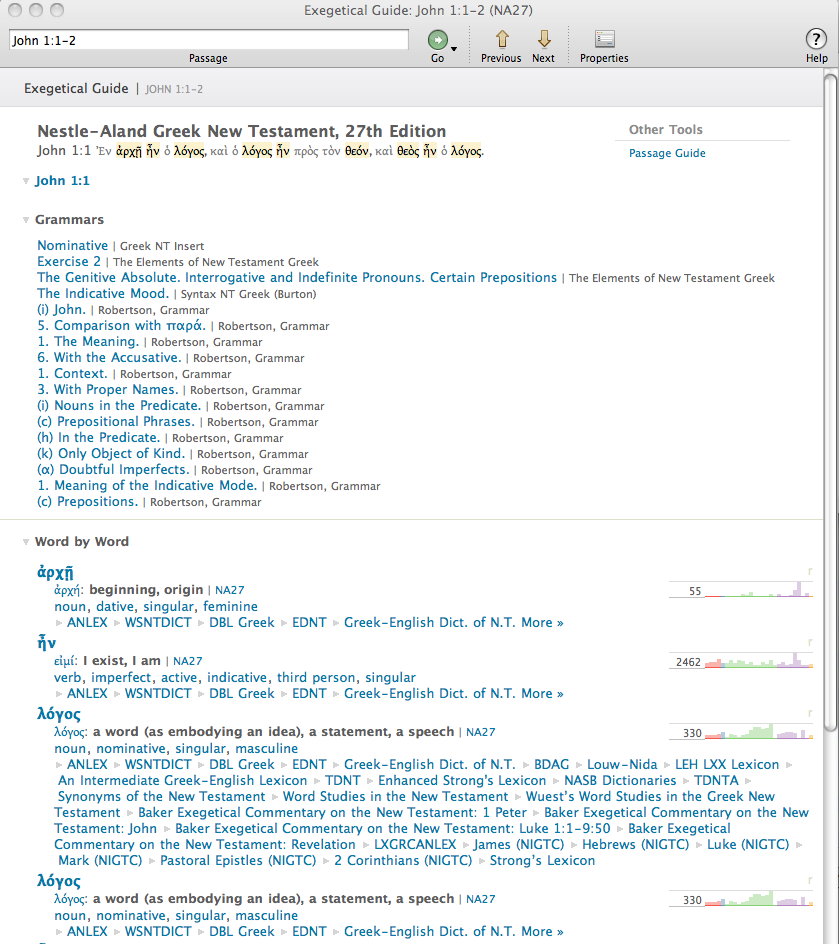839x944 pixels.
Task: Click the corner icon above ἀρχῇ graph
Action: (x=810, y=571)
